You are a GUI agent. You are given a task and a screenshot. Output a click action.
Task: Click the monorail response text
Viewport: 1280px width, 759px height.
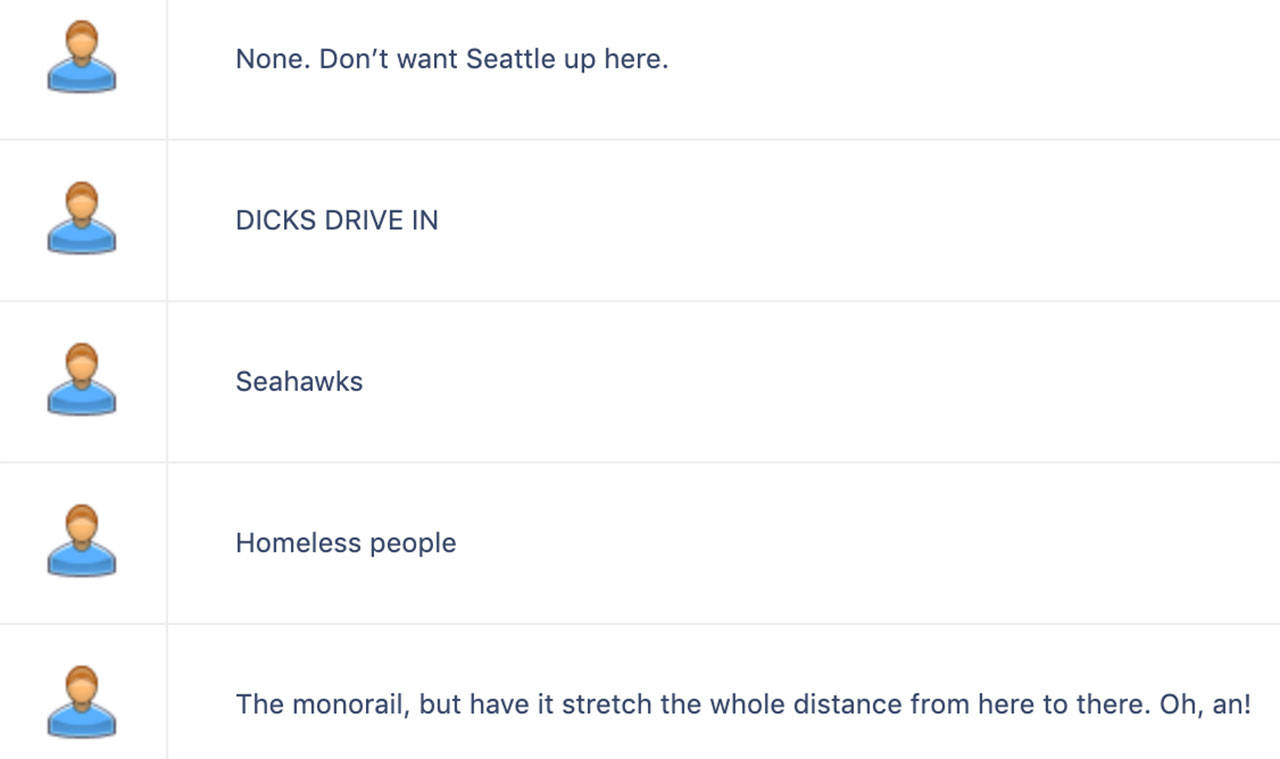coord(743,704)
